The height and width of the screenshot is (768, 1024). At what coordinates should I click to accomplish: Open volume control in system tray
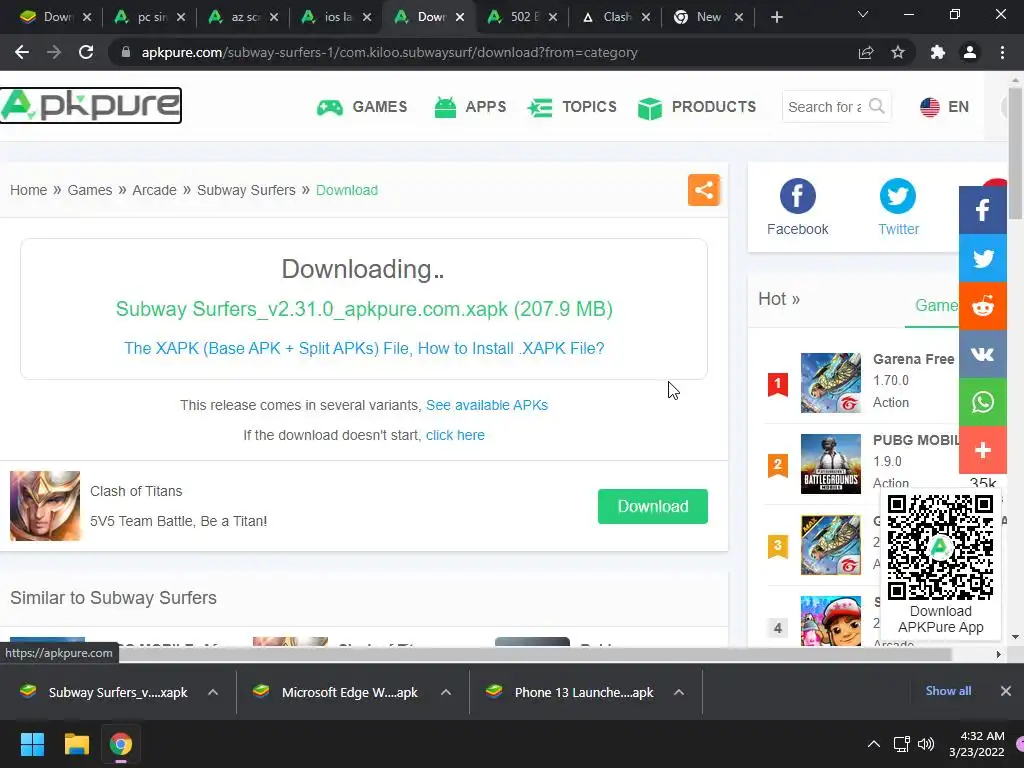[x=926, y=744]
